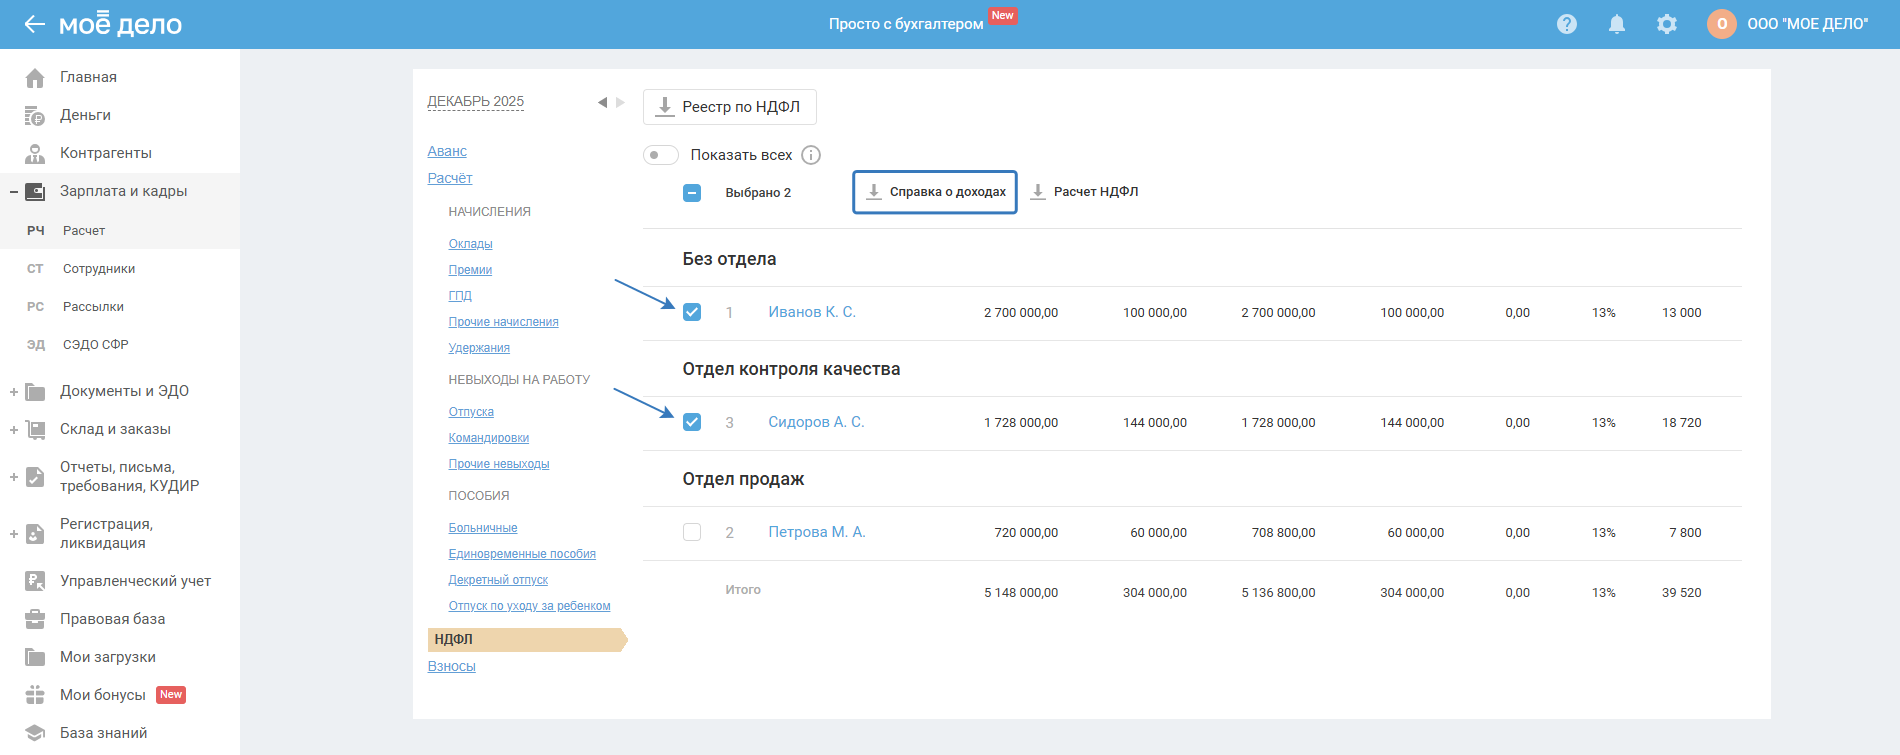Click Расчет НДФЛ button
1900x755 pixels.
click(1085, 192)
